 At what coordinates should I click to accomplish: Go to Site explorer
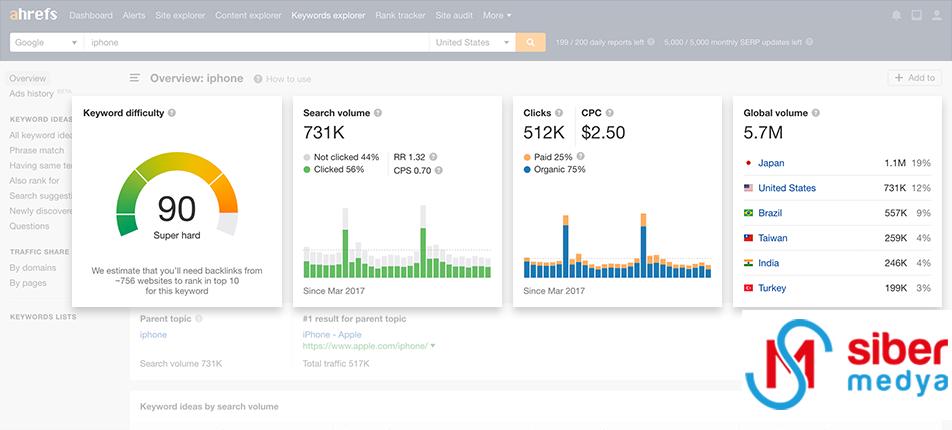click(180, 15)
